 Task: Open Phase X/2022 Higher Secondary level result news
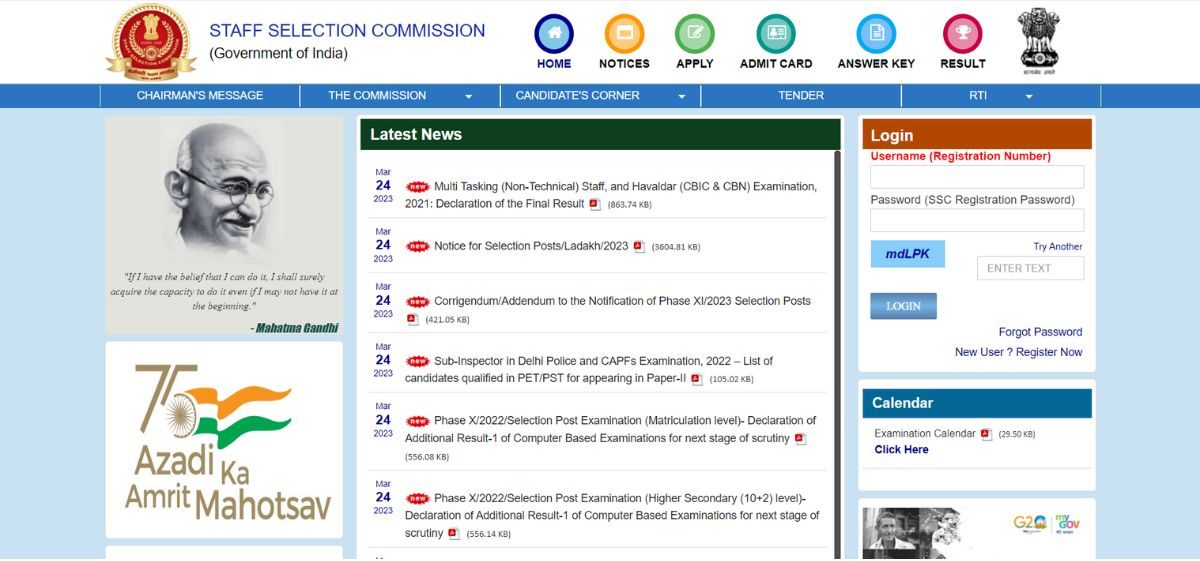pyautogui.click(x=612, y=515)
